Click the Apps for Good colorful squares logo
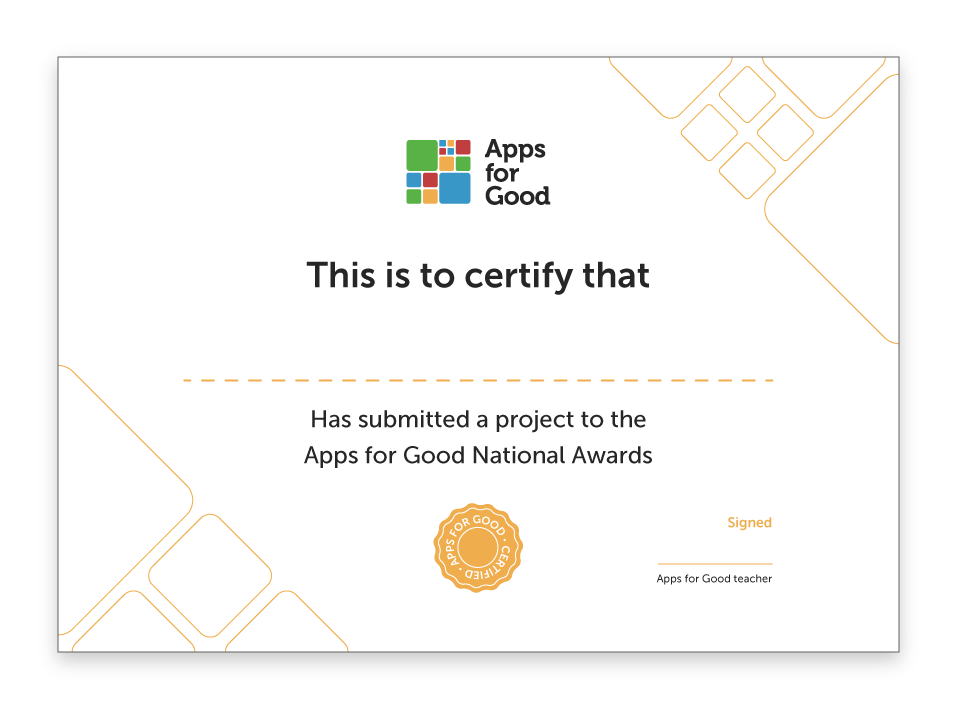The height and width of the screenshot is (709, 955). pyautogui.click(x=439, y=172)
